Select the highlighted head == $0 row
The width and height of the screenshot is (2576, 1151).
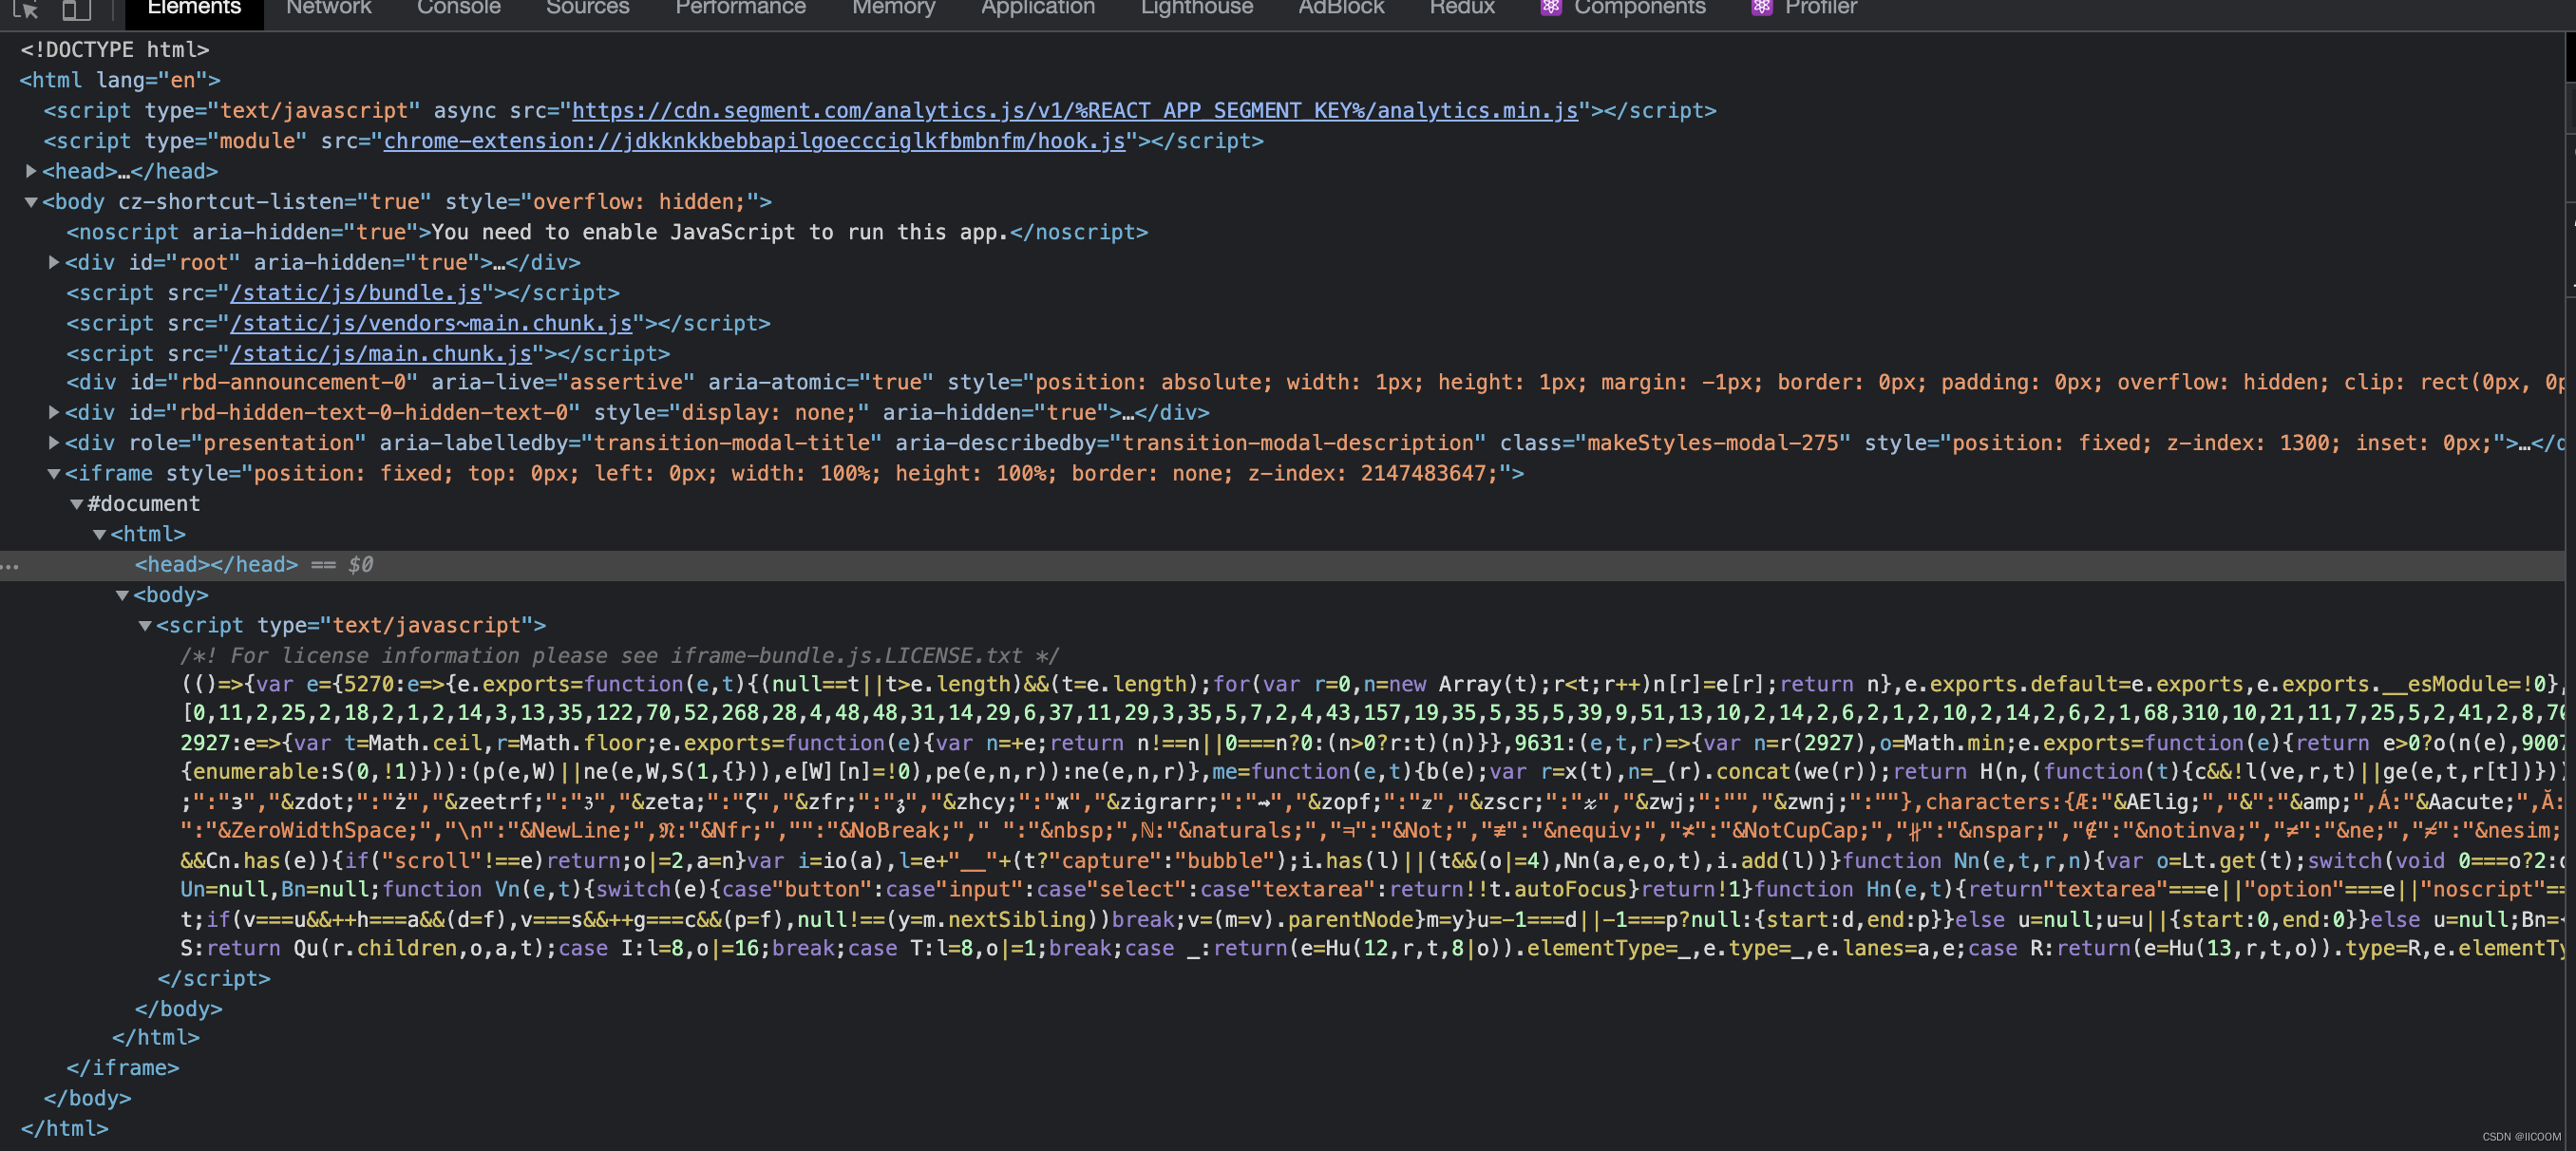(x=1282, y=565)
